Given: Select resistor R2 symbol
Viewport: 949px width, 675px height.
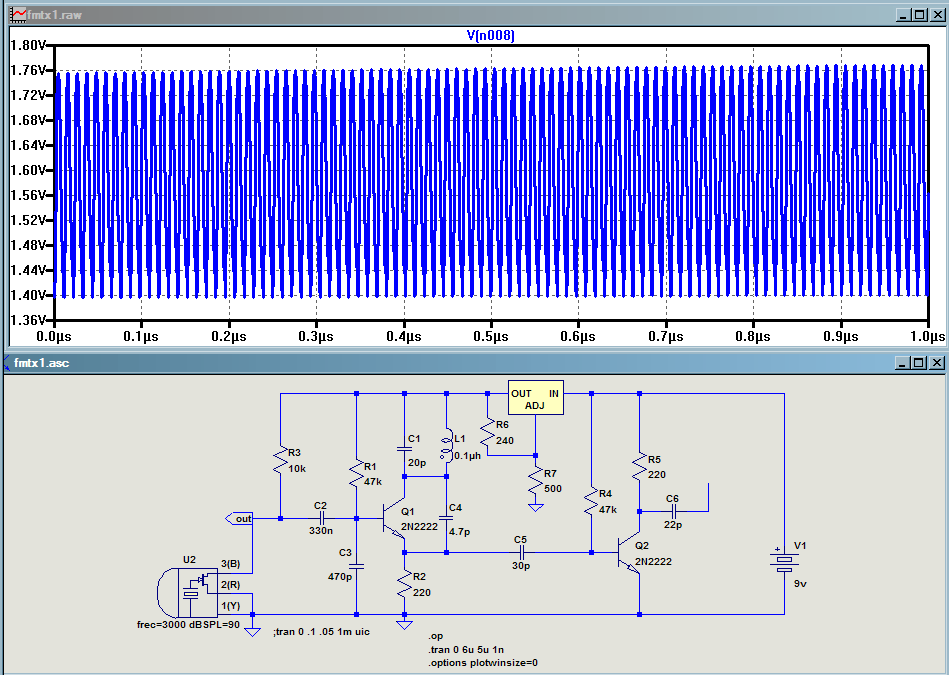Looking at the screenshot, I should point(404,585).
